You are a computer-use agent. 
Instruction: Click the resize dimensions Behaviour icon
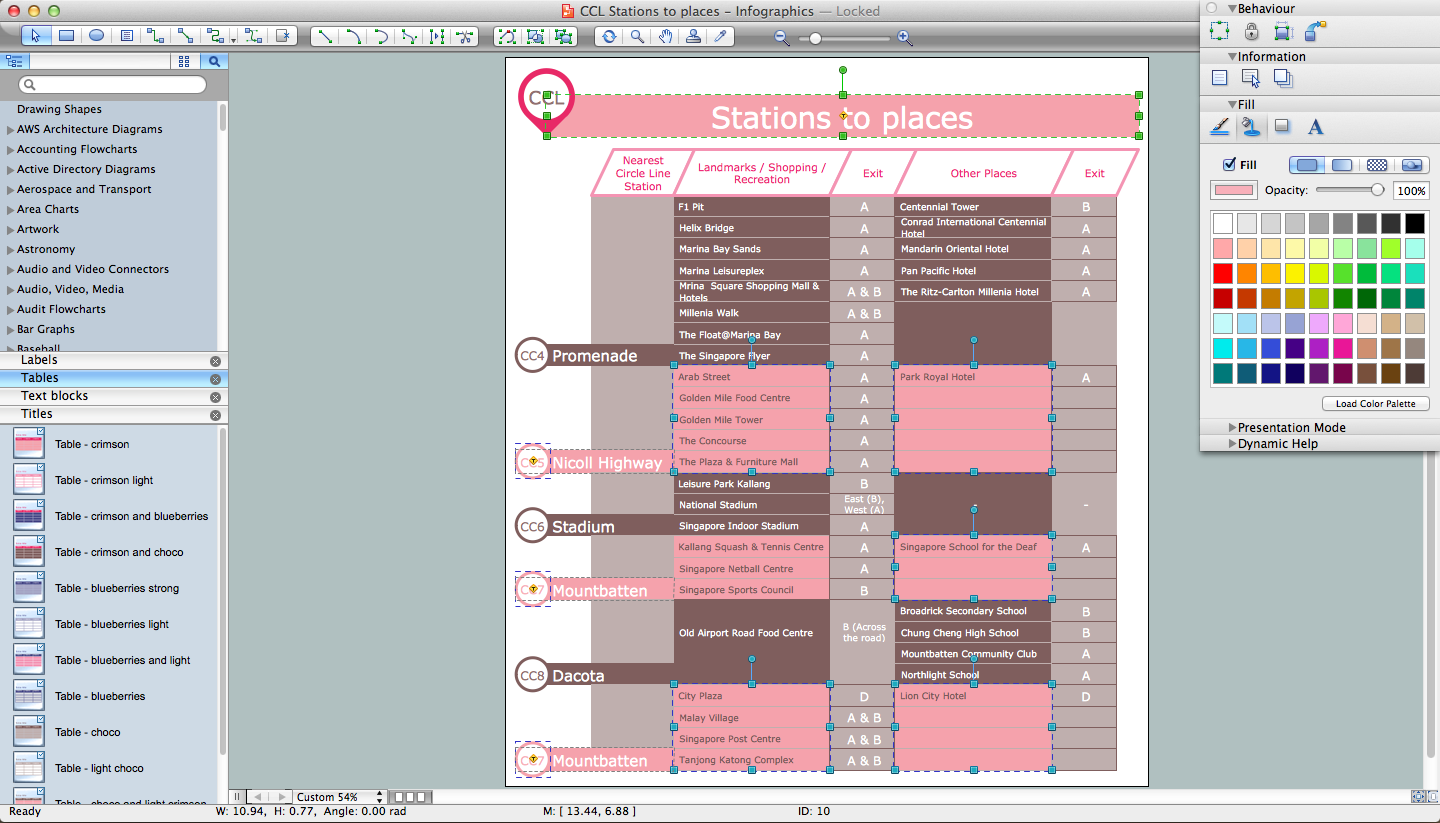[x=1283, y=31]
